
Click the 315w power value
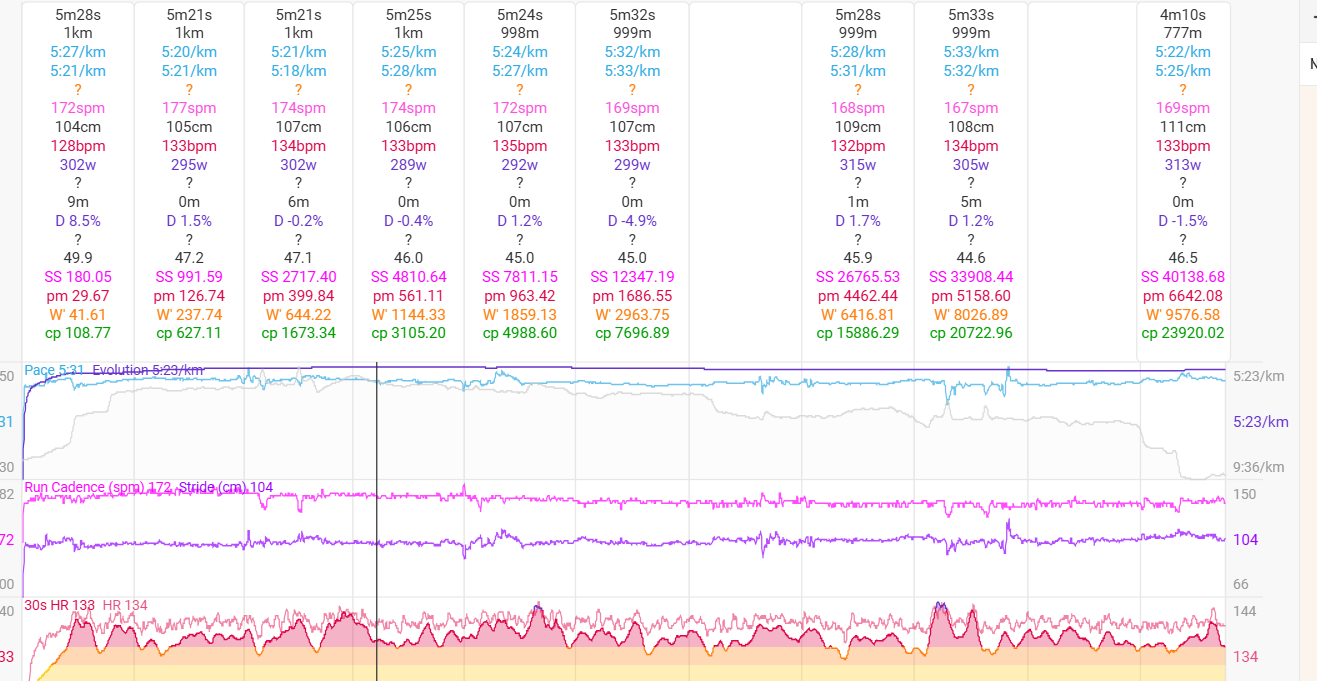point(857,165)
